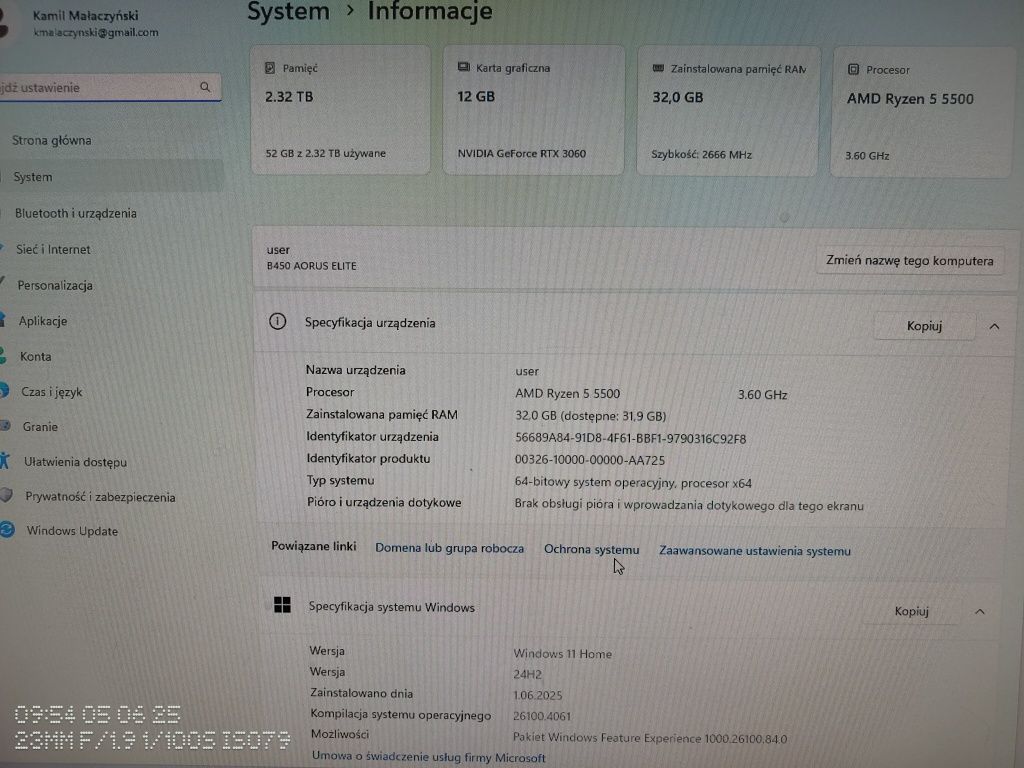Click the AMD Ryzen 5 5500 card

tap(921, 112)
